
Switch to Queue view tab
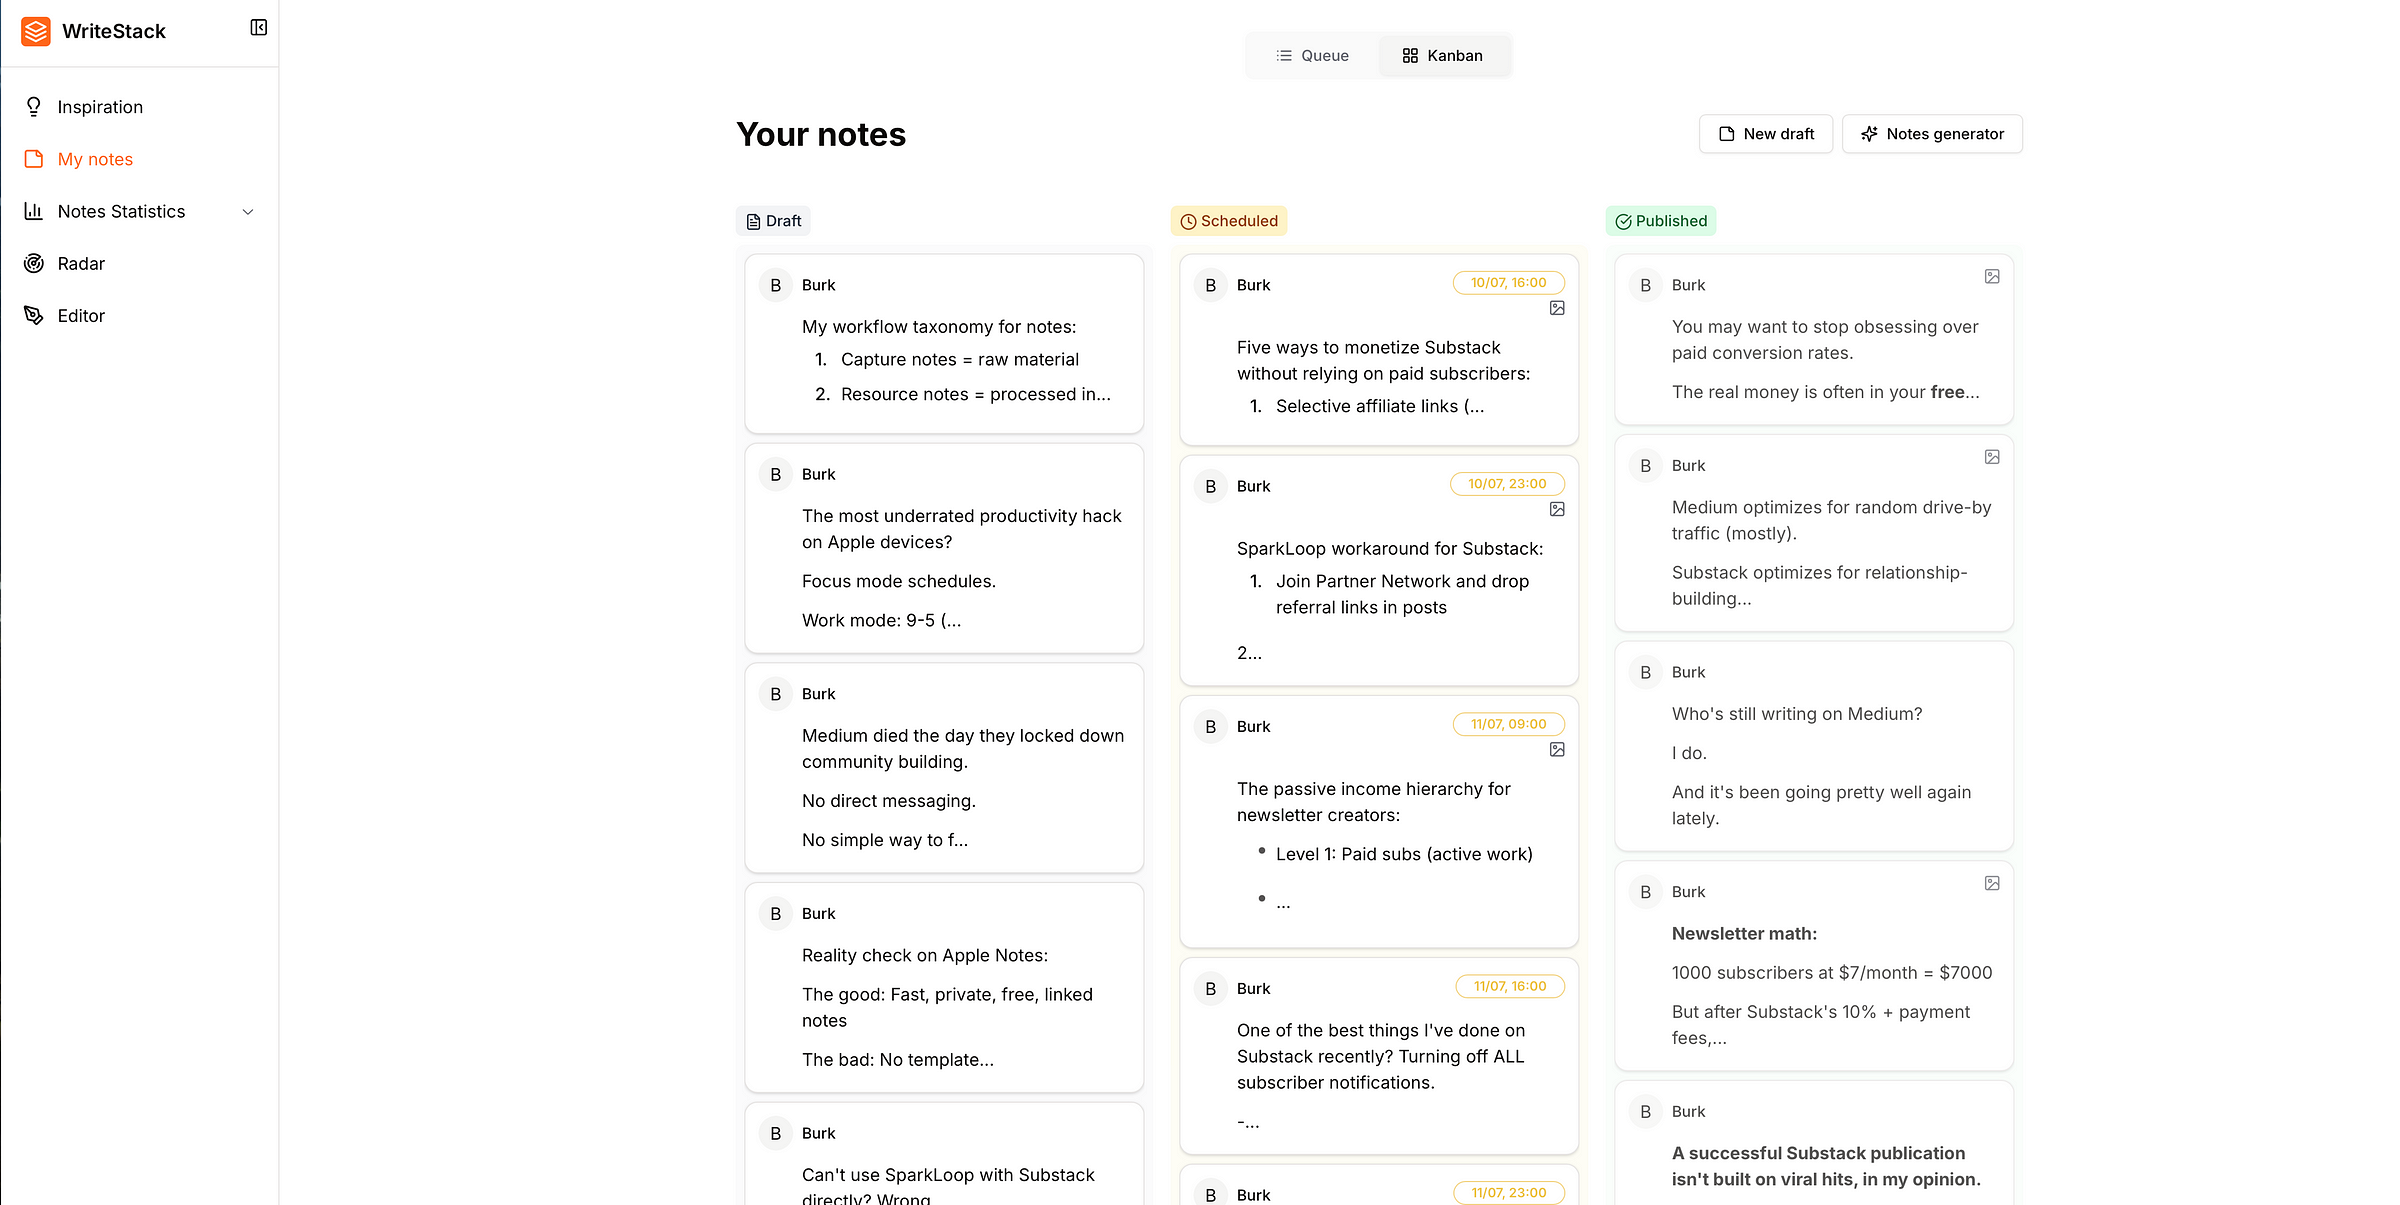(1312, 56)
